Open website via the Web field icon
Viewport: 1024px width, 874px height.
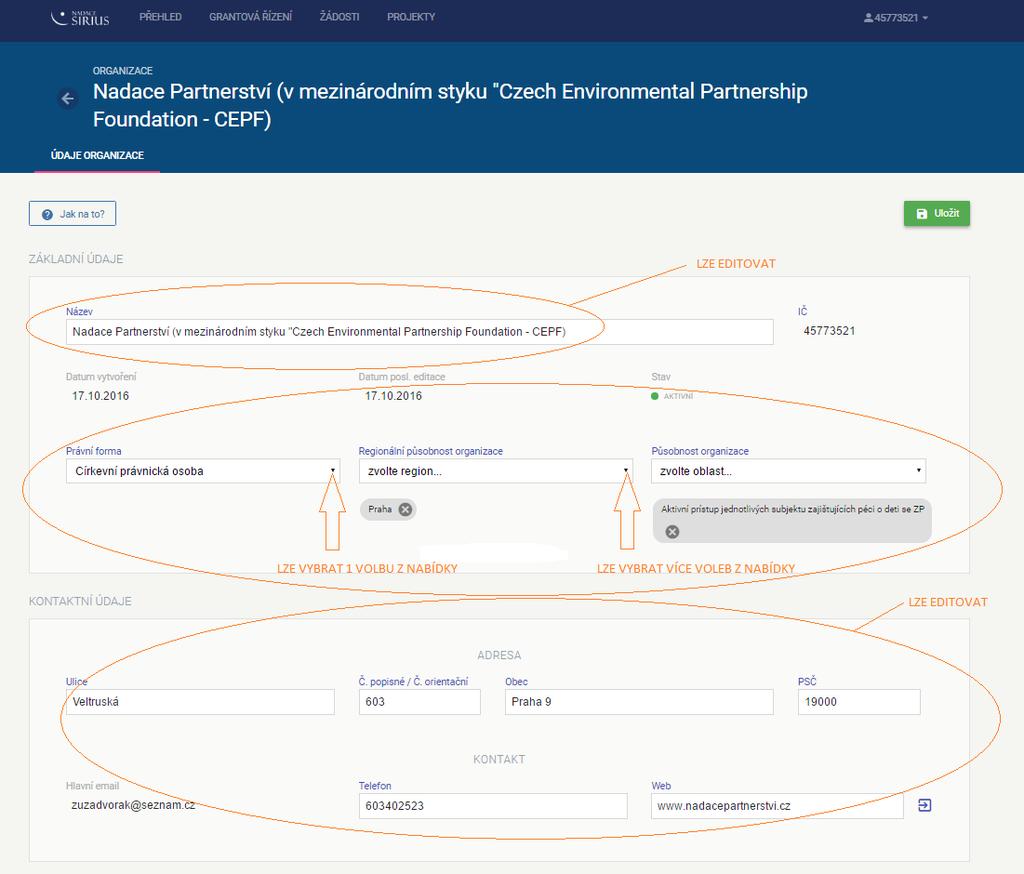click(x=924, y=805)
